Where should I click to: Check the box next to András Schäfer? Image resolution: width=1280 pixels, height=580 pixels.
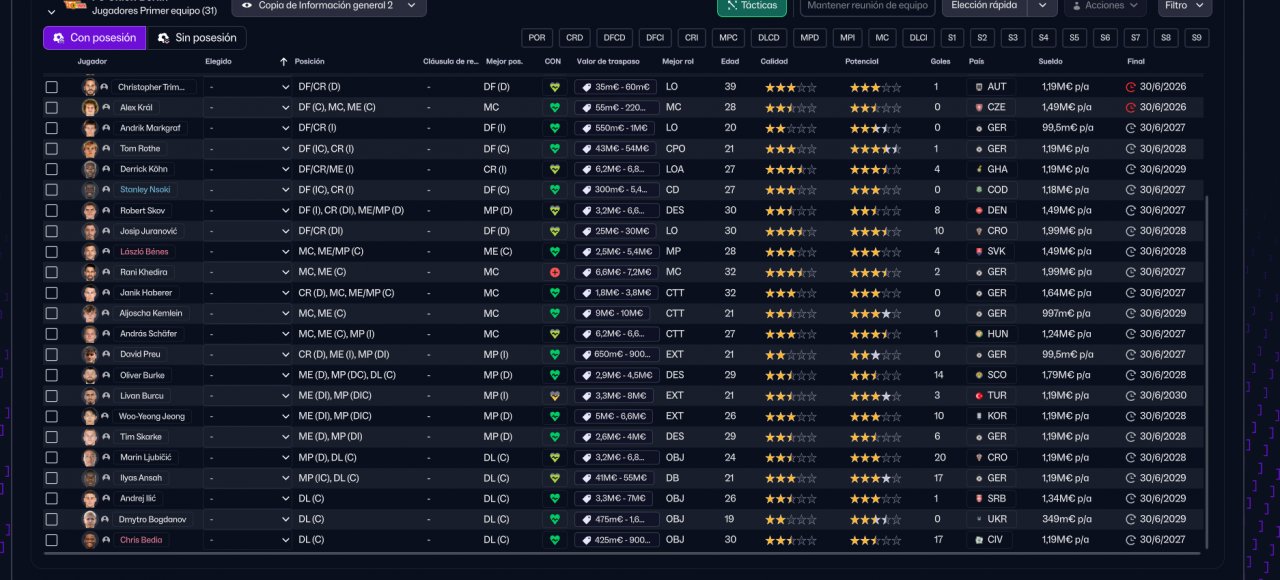click(x=52, y=334)
